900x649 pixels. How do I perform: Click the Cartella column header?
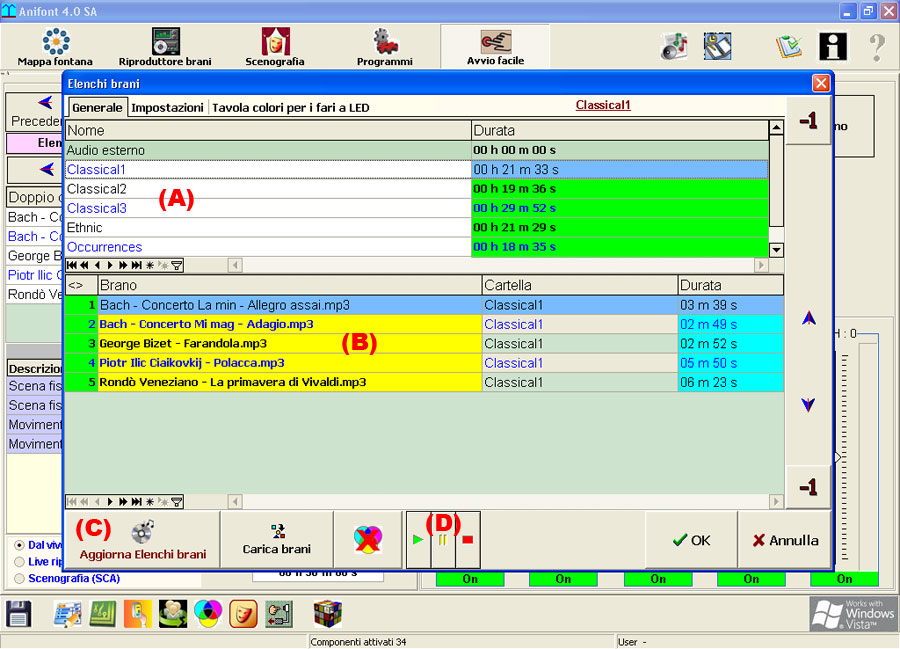[x=580, y=285]
